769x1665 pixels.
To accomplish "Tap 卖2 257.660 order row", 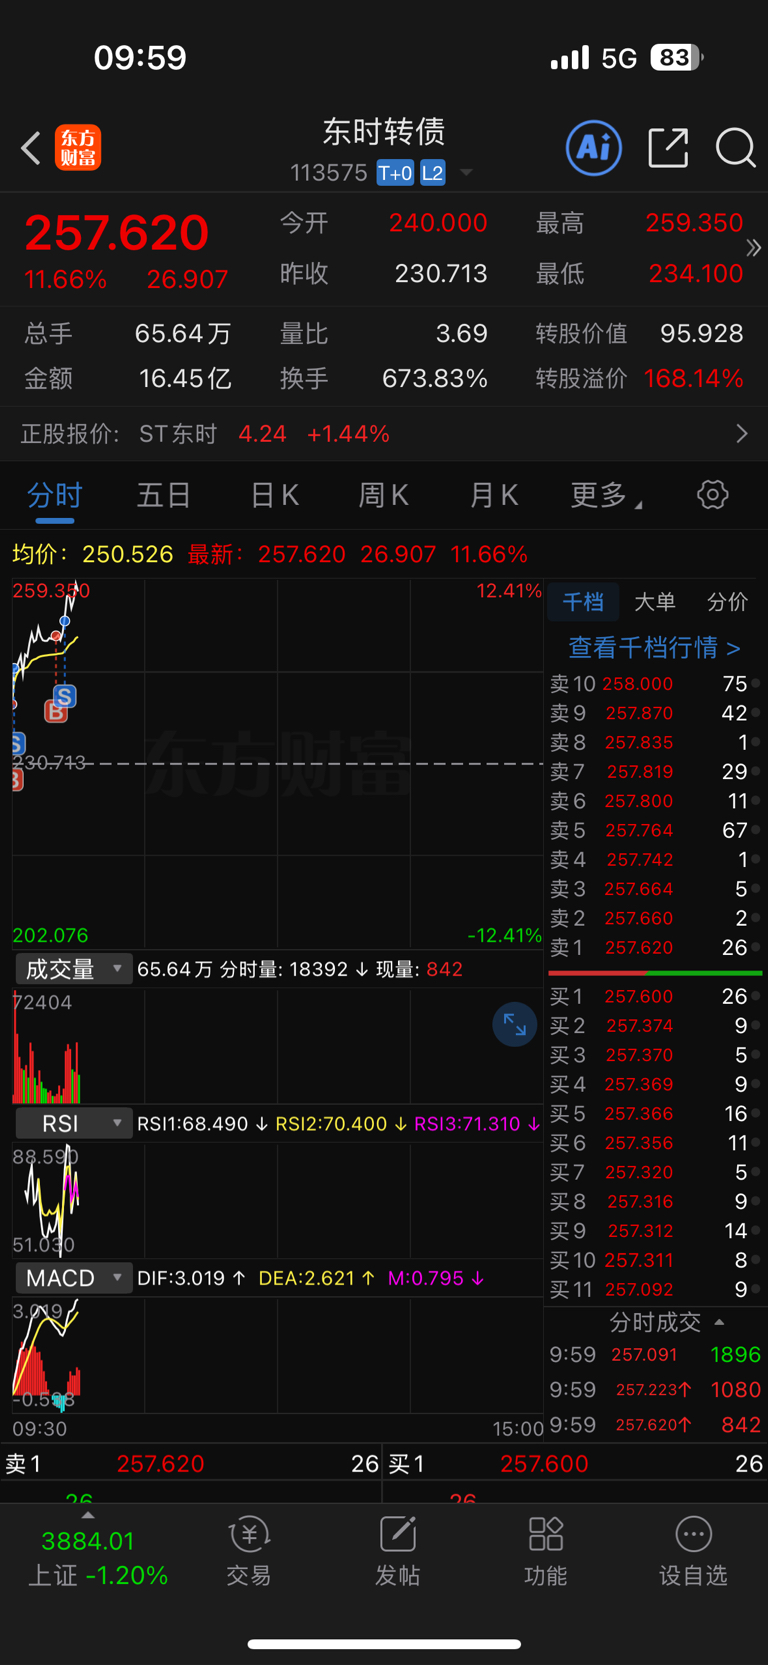I will [654, 918].
